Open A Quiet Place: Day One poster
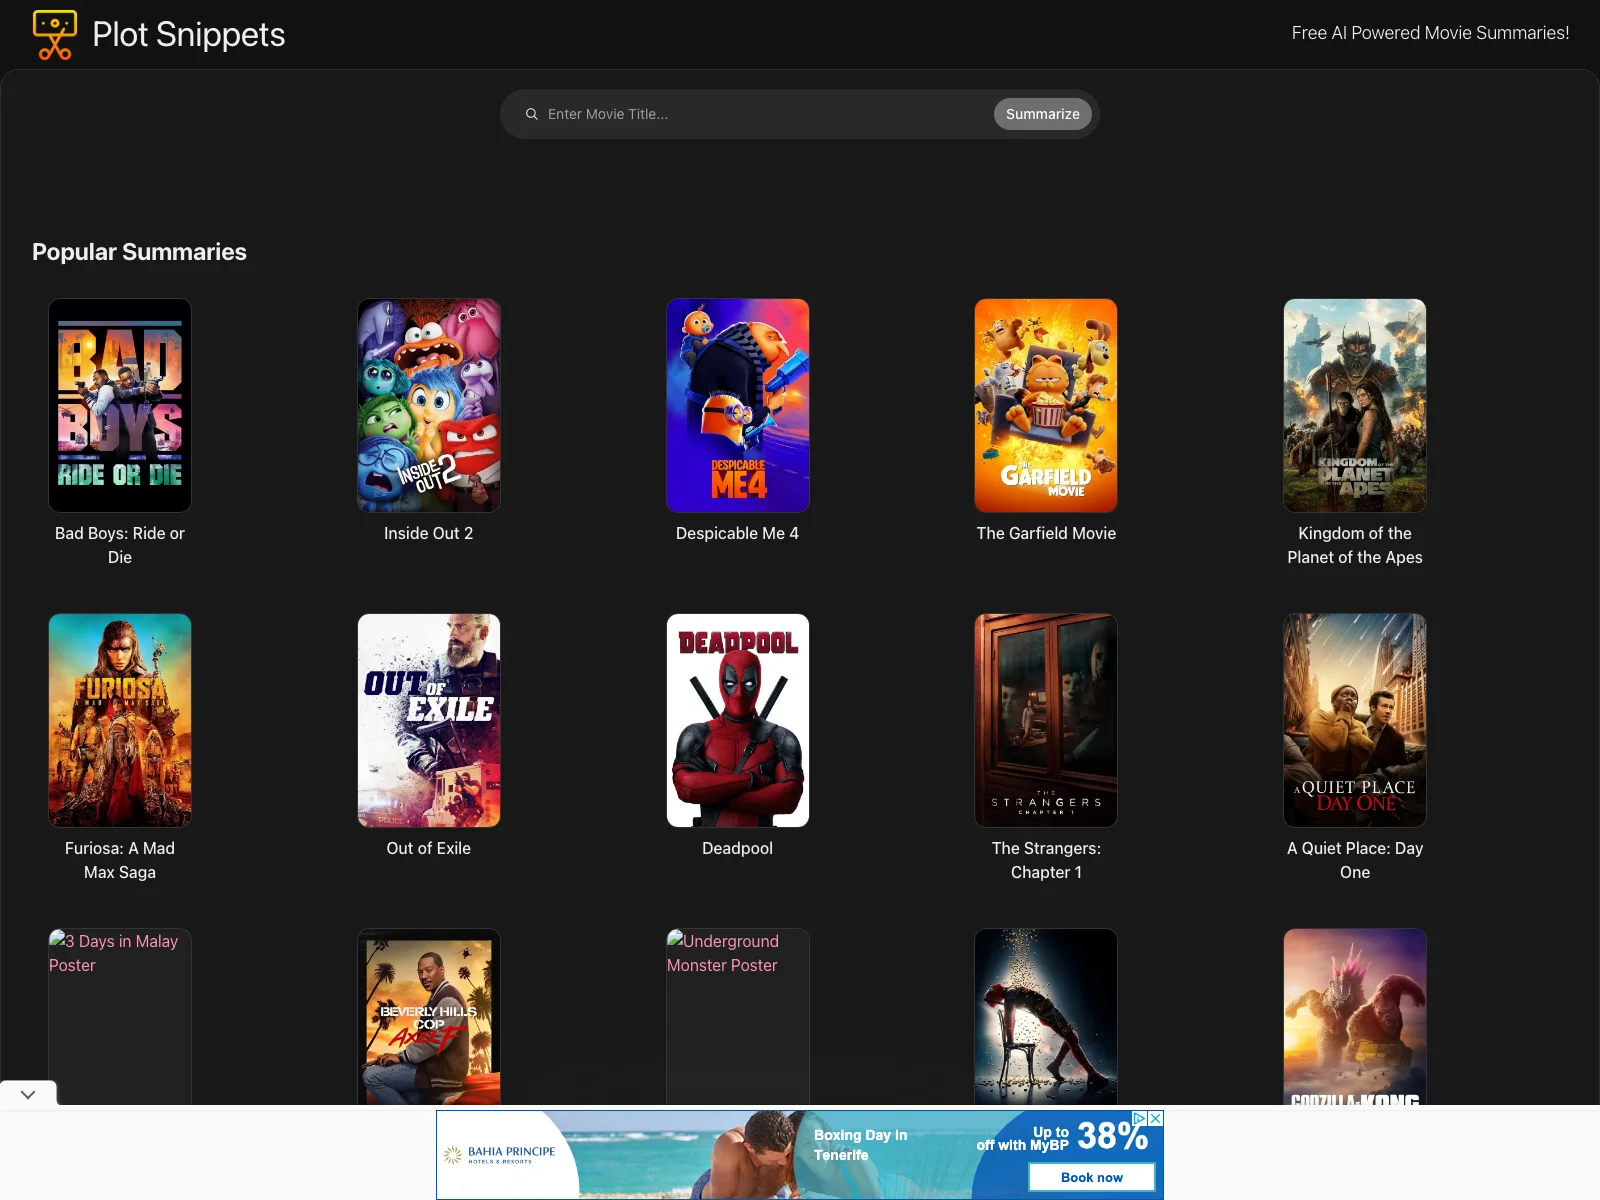Screen dimensions: 1600x1200 pos(1355,720)
